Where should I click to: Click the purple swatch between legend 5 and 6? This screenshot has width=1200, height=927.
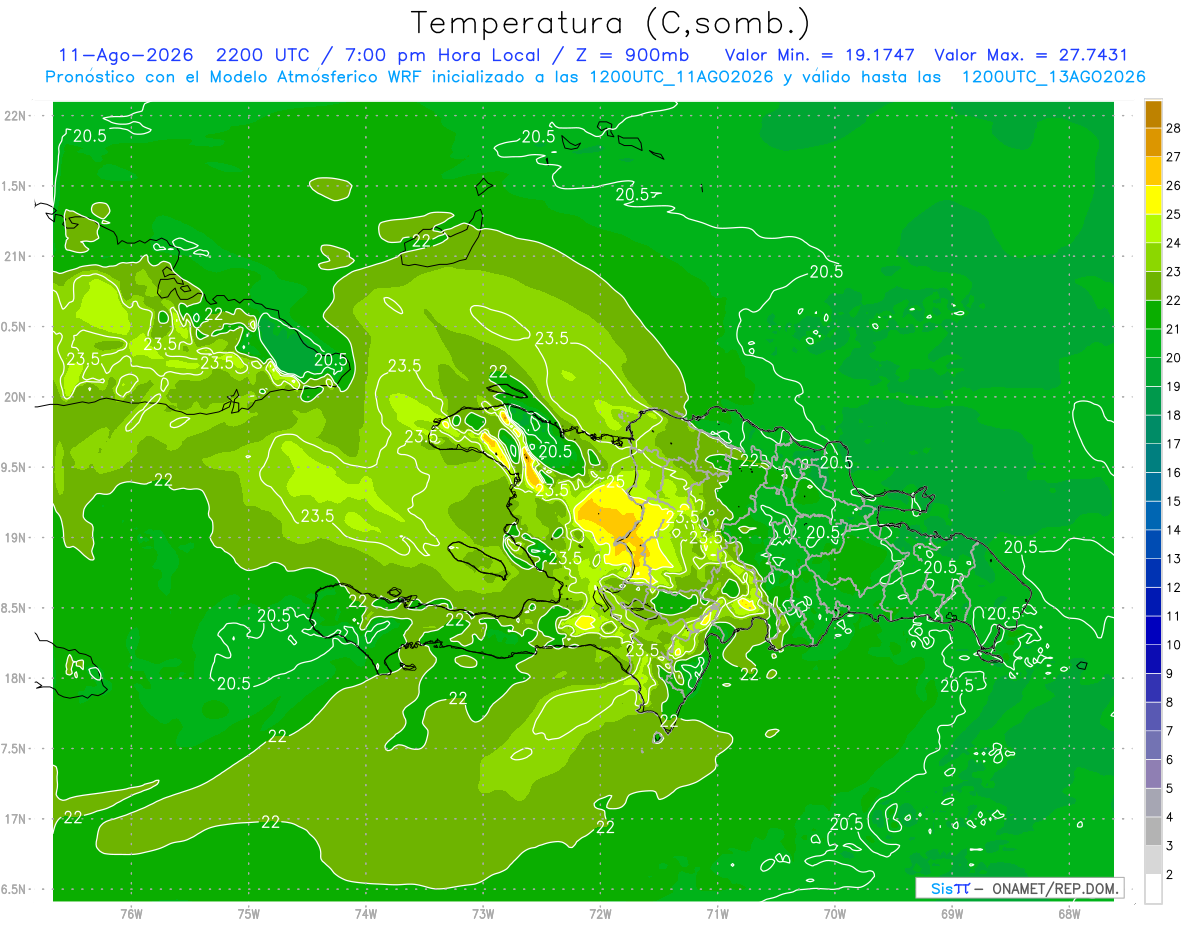(x=1154, y=774)
